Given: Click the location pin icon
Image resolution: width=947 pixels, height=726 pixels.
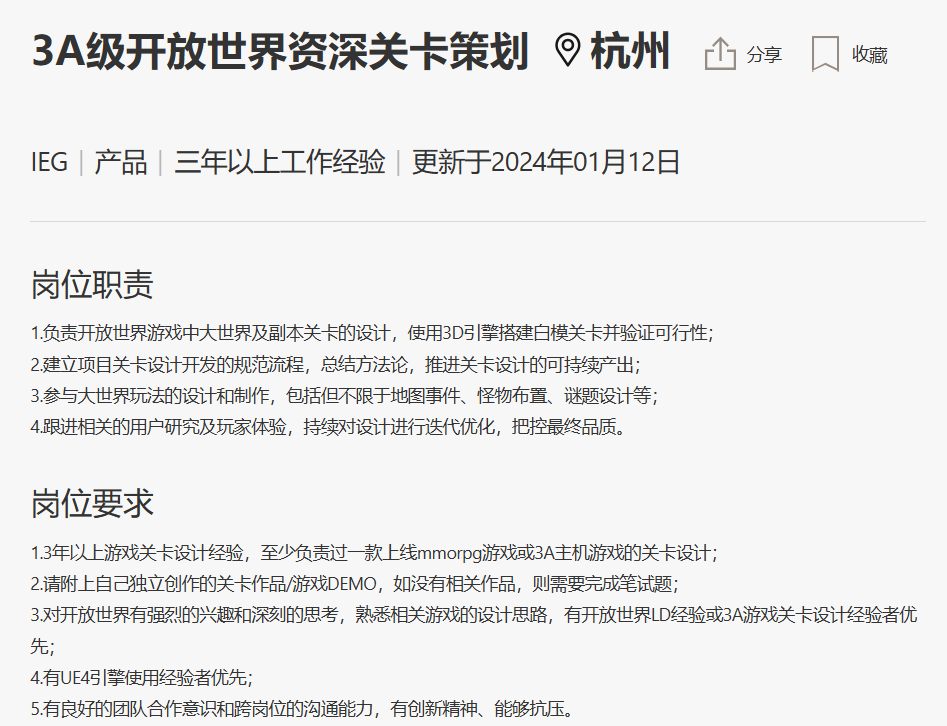Looking at the screenshot, I should point(567,51).
